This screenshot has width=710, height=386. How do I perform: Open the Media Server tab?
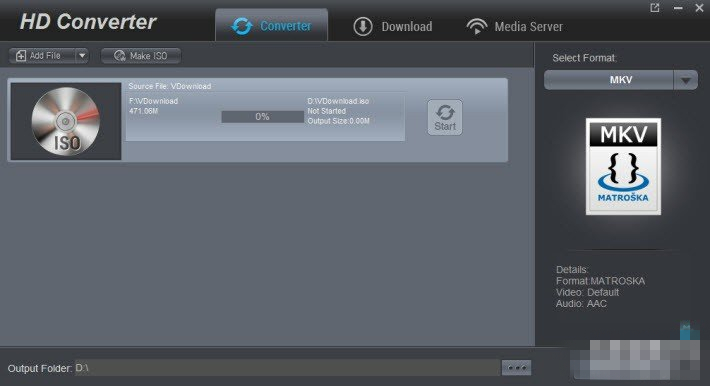click(514, 26)
